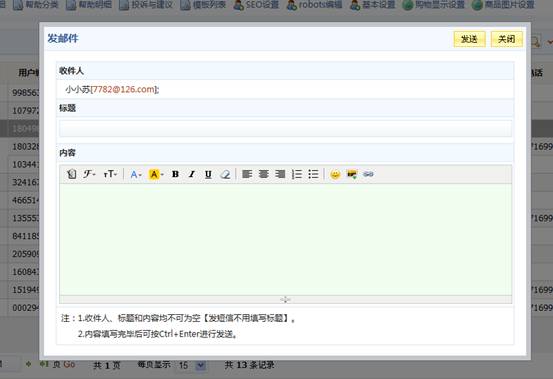Click the 关闭 close button

click(x=506, y=39)
